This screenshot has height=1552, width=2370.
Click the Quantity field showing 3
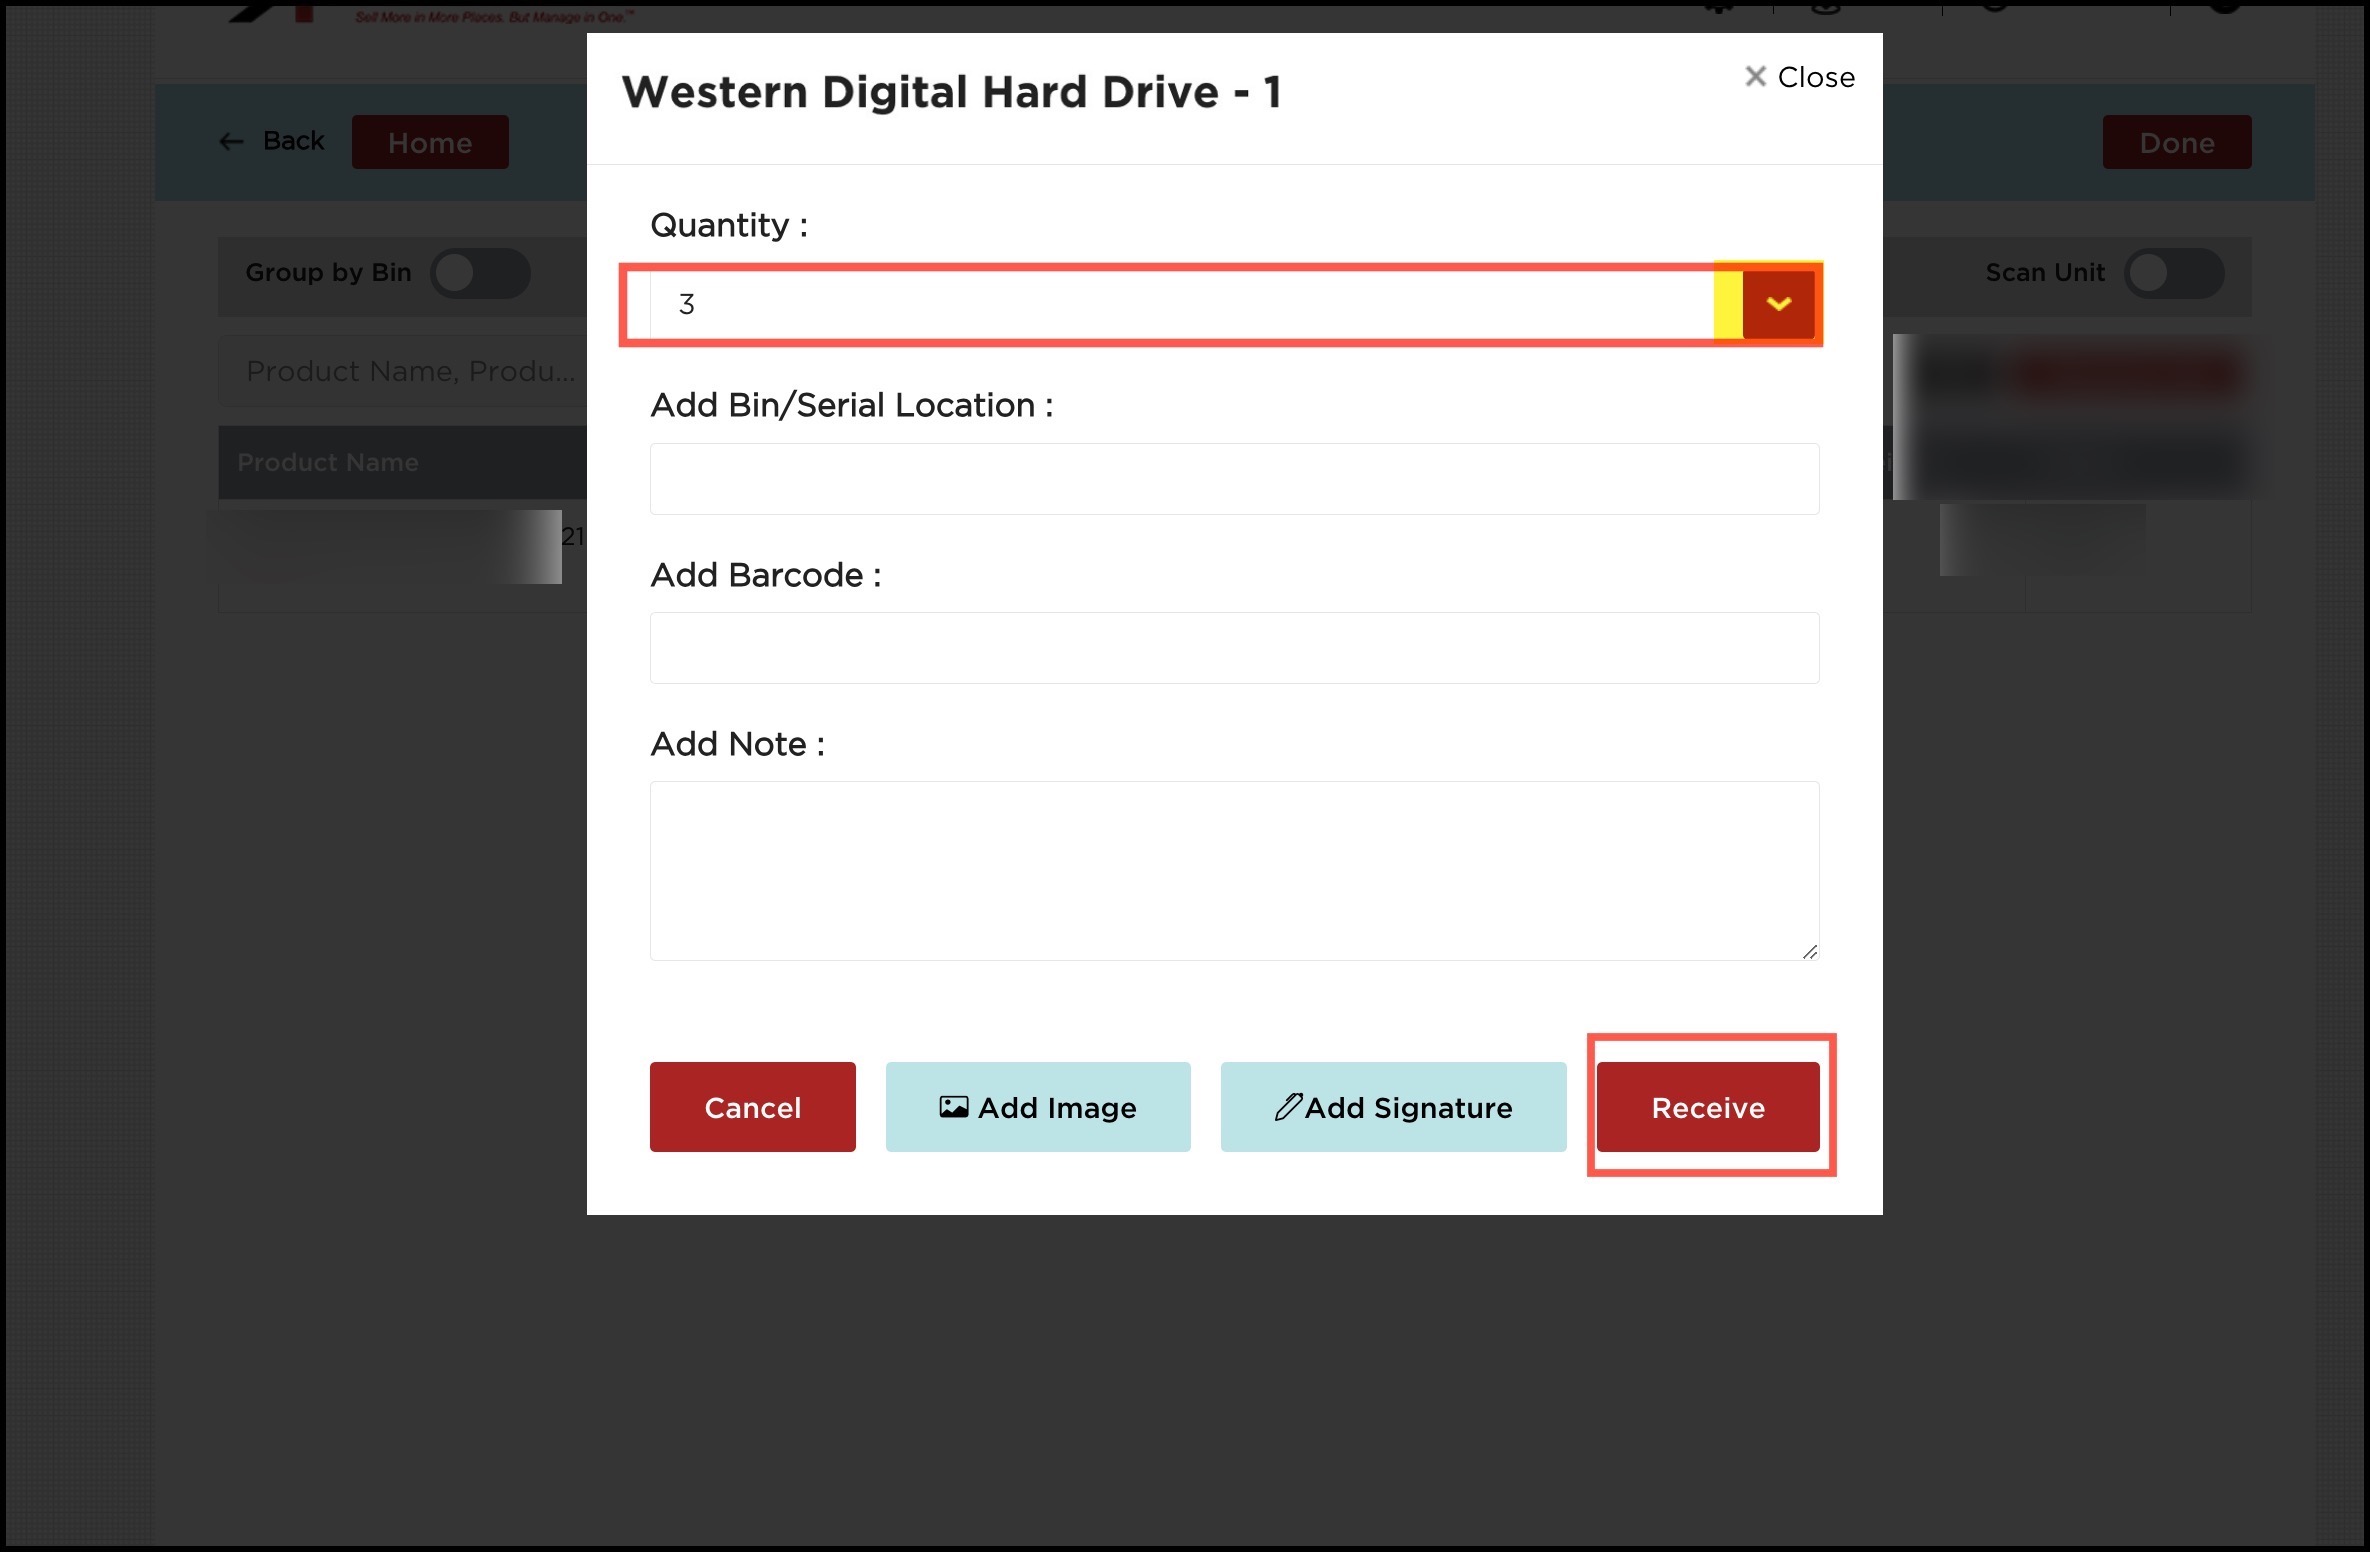tap(1180, 304)
